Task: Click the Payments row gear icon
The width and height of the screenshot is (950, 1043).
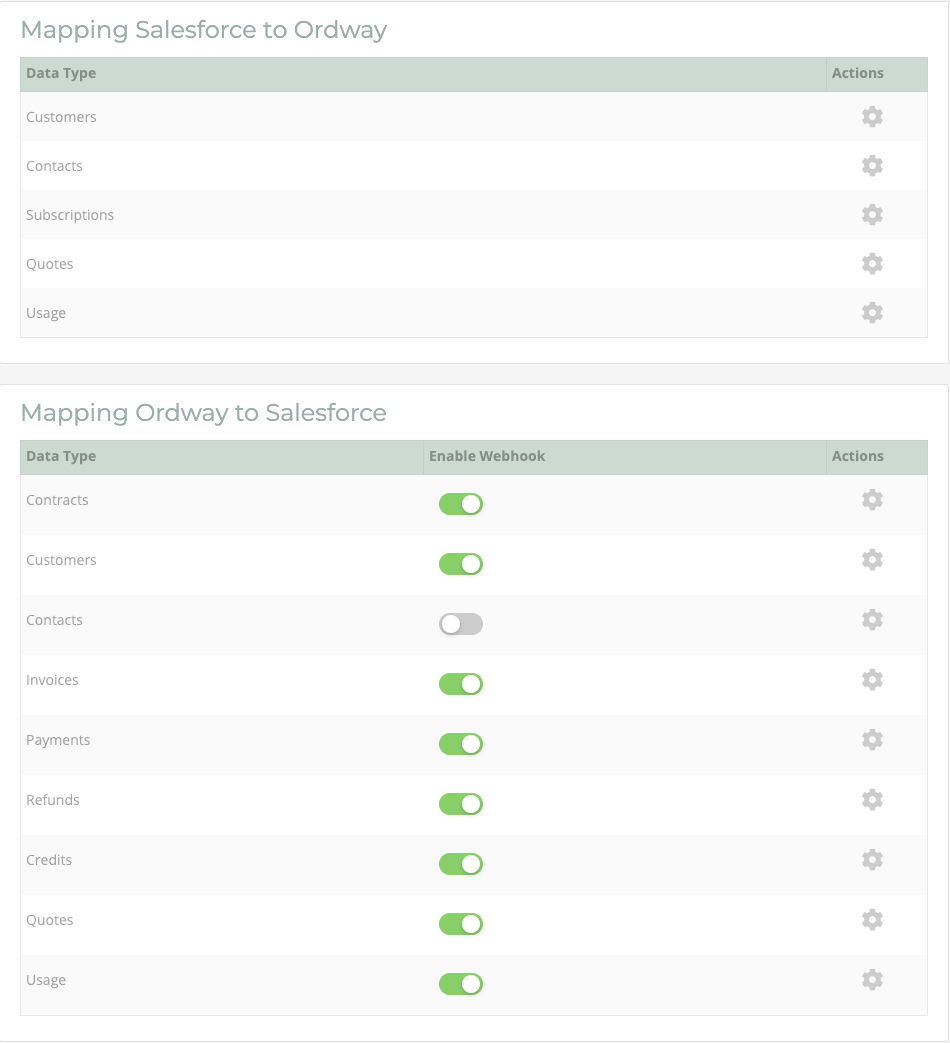Action: point(872,740)
